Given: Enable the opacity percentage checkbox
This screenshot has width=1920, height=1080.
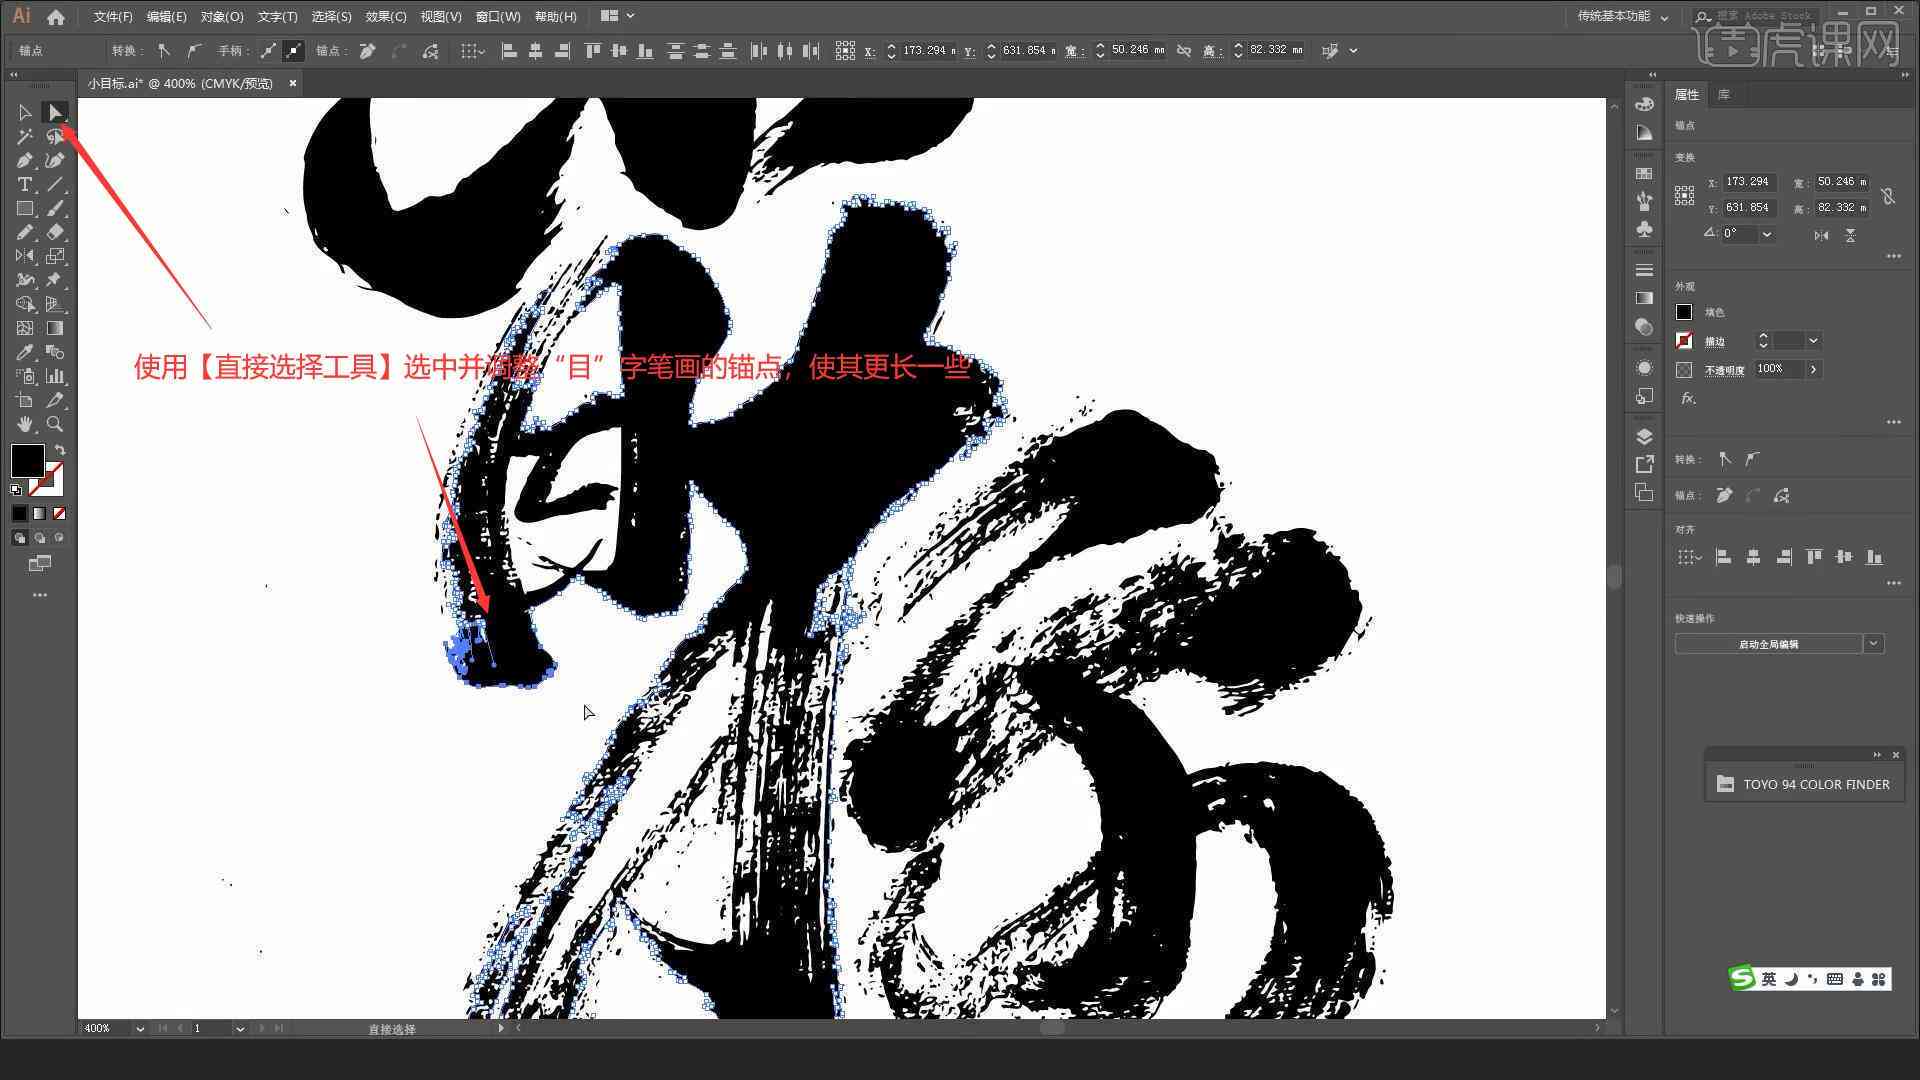Looking at the screenshot, I should [1684, 369].
